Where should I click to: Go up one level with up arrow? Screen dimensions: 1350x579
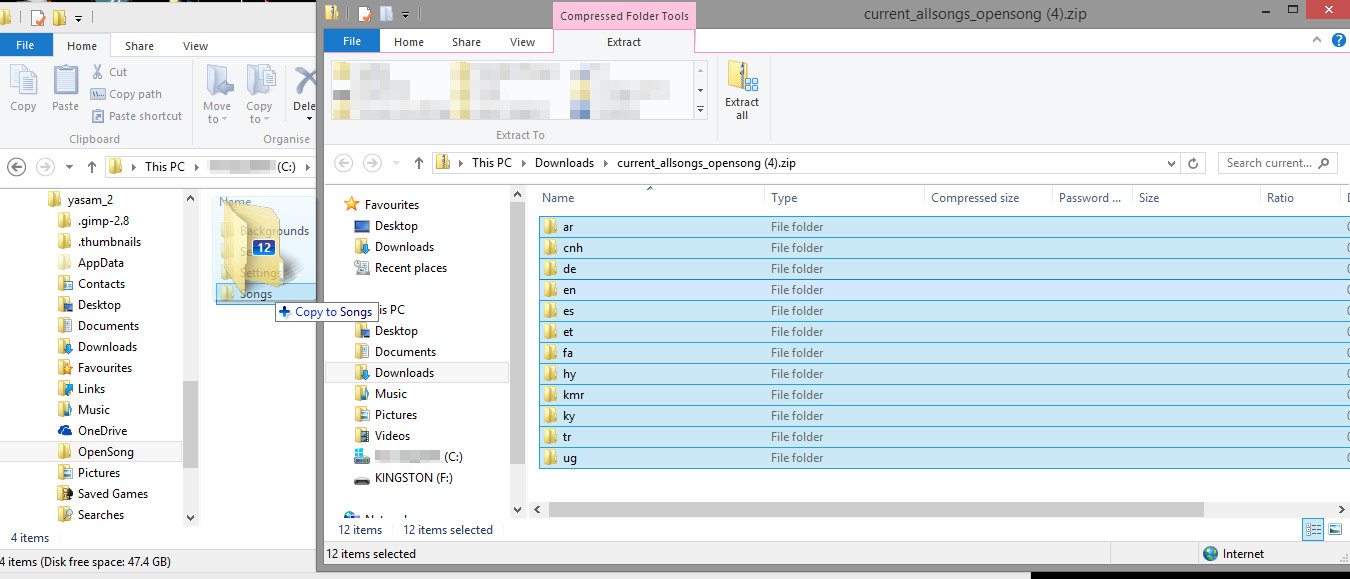(x=416, y=163)
